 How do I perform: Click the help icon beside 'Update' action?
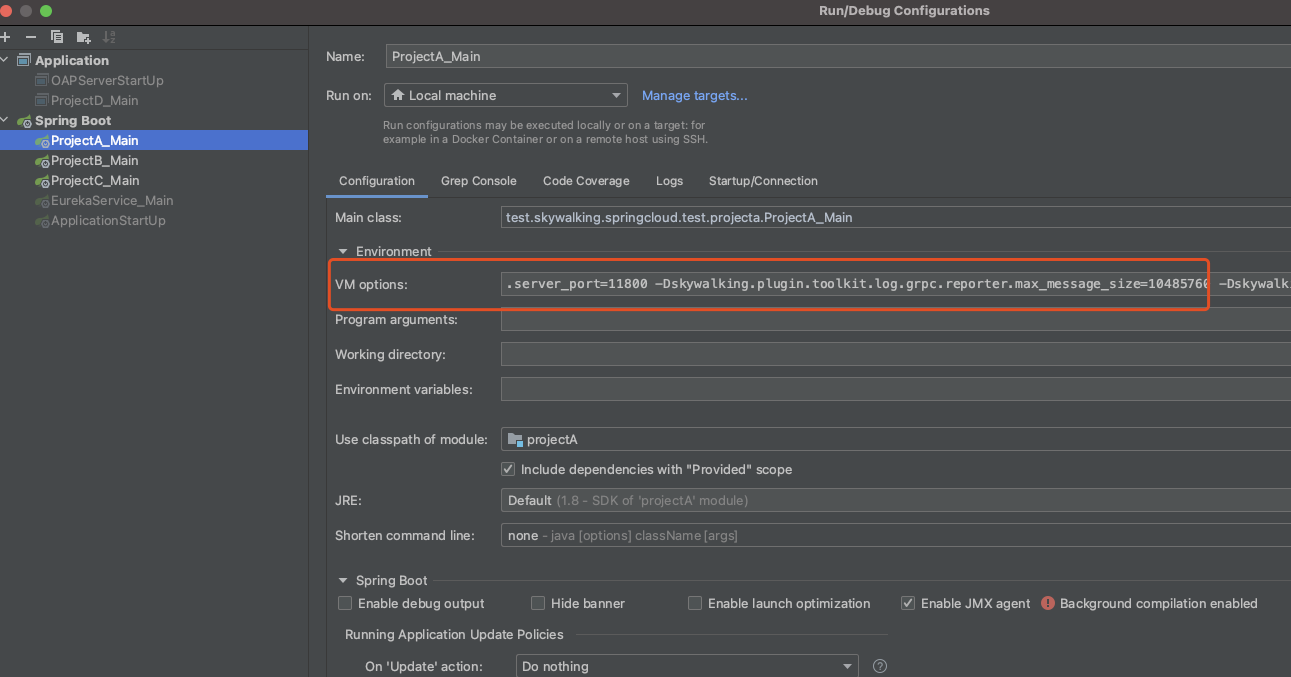click(x=880, y=666)
